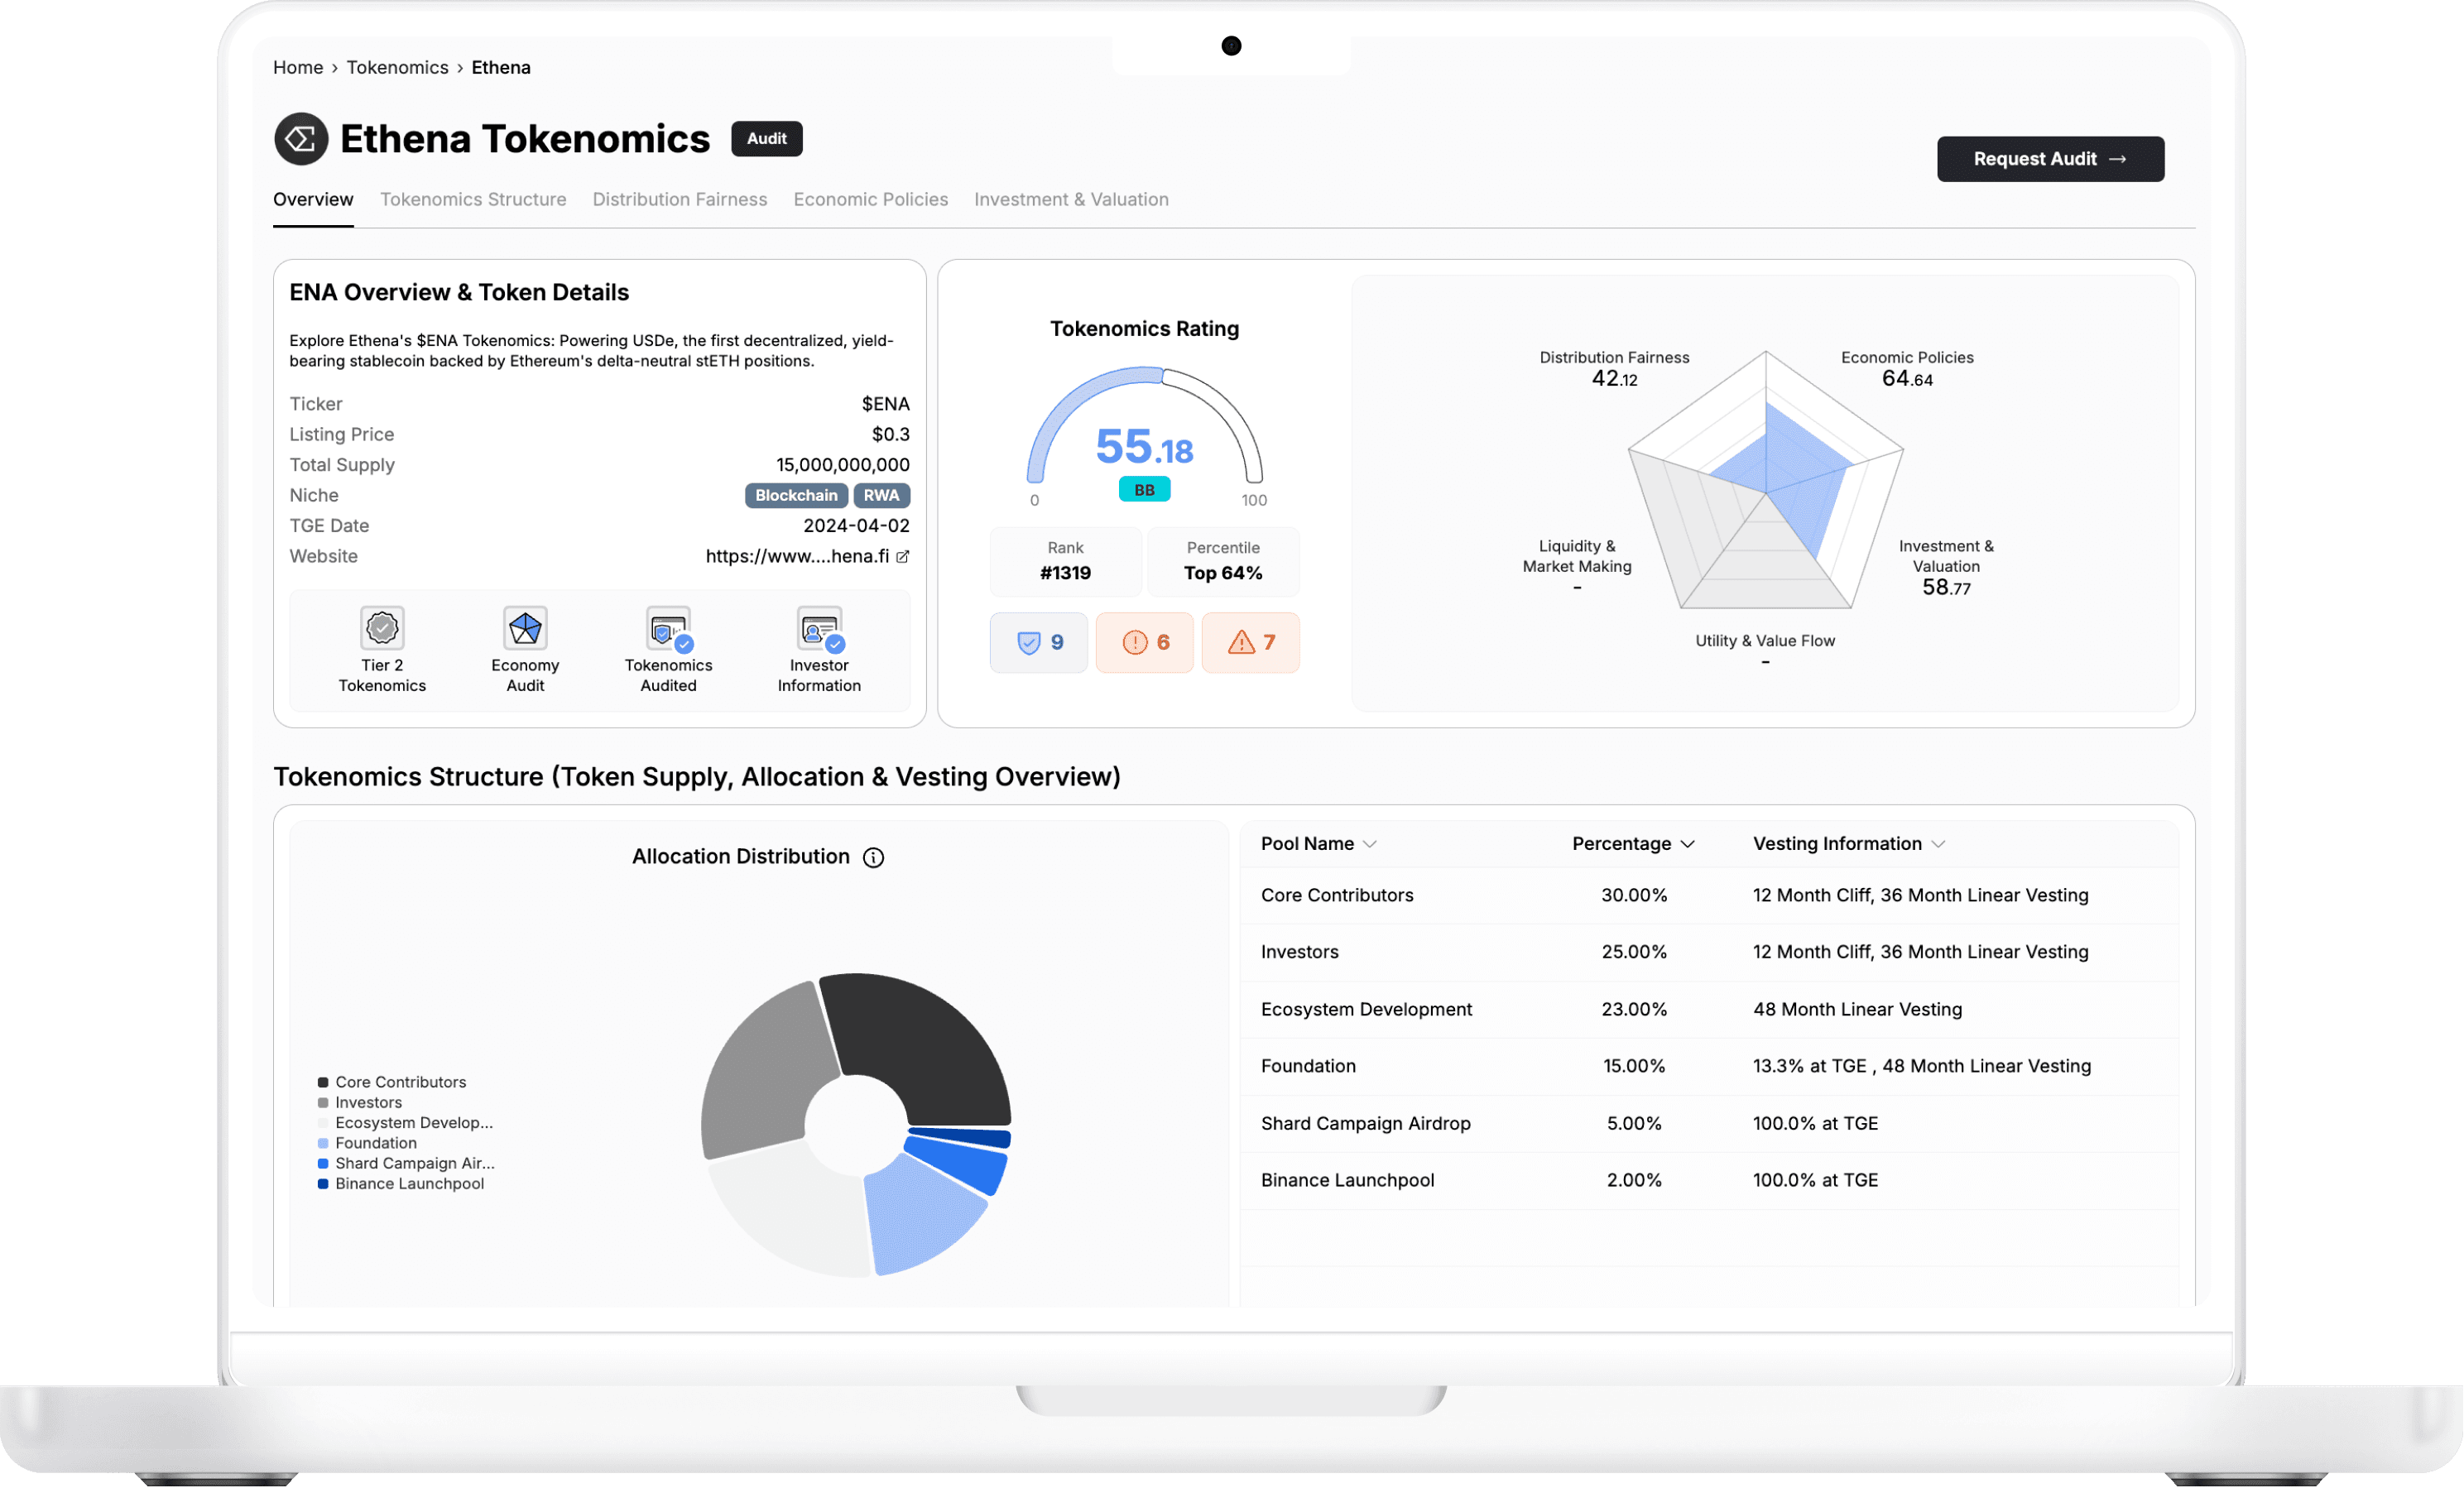Click the Foundation color swatch in the legend
The image size is (2464, 1488).
(322, 1143)
